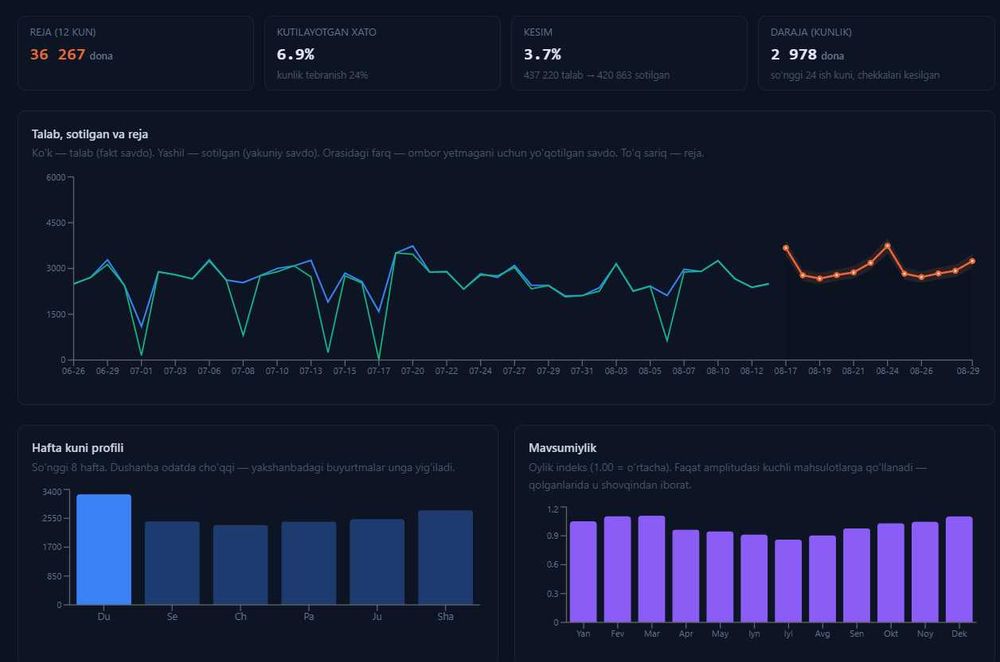1000x662 pixels.
Task: Click the 06-26 date label
Action: click(x=73, y=371)
